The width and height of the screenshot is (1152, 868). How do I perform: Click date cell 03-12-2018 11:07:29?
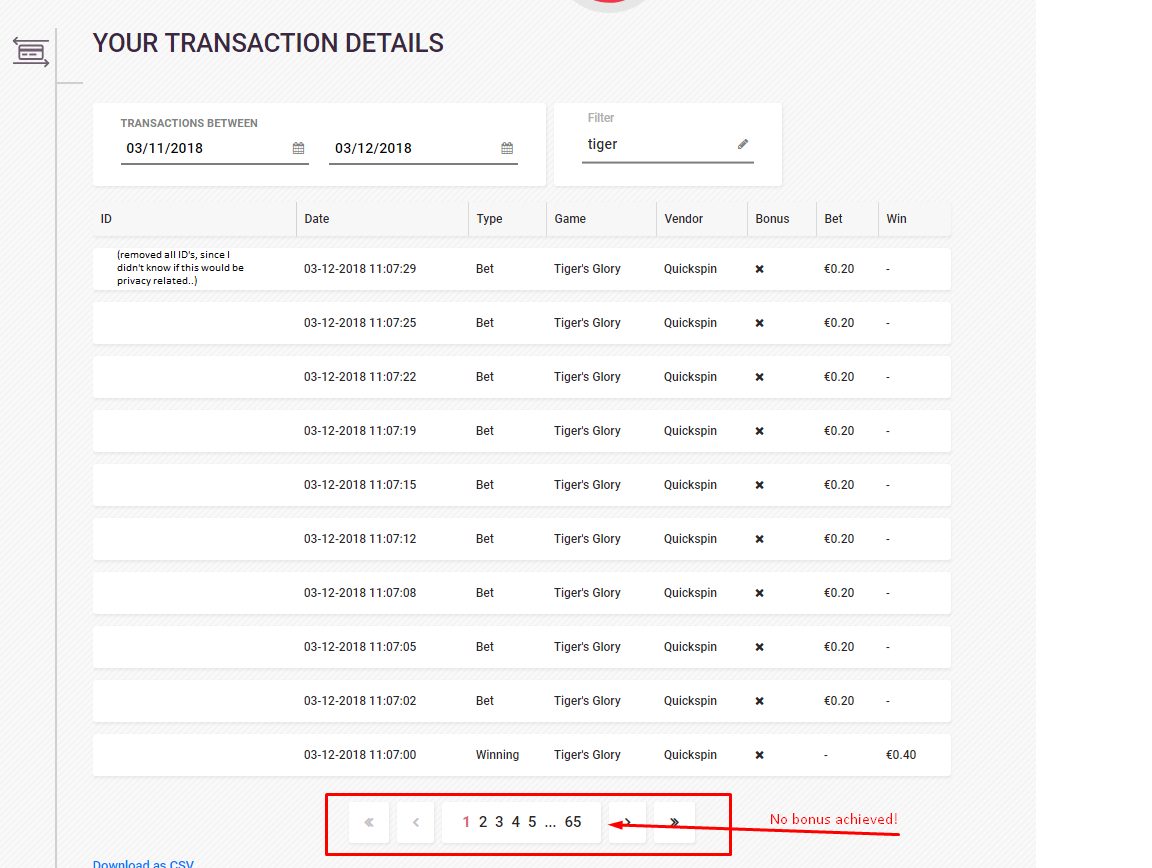coord(360,269)
